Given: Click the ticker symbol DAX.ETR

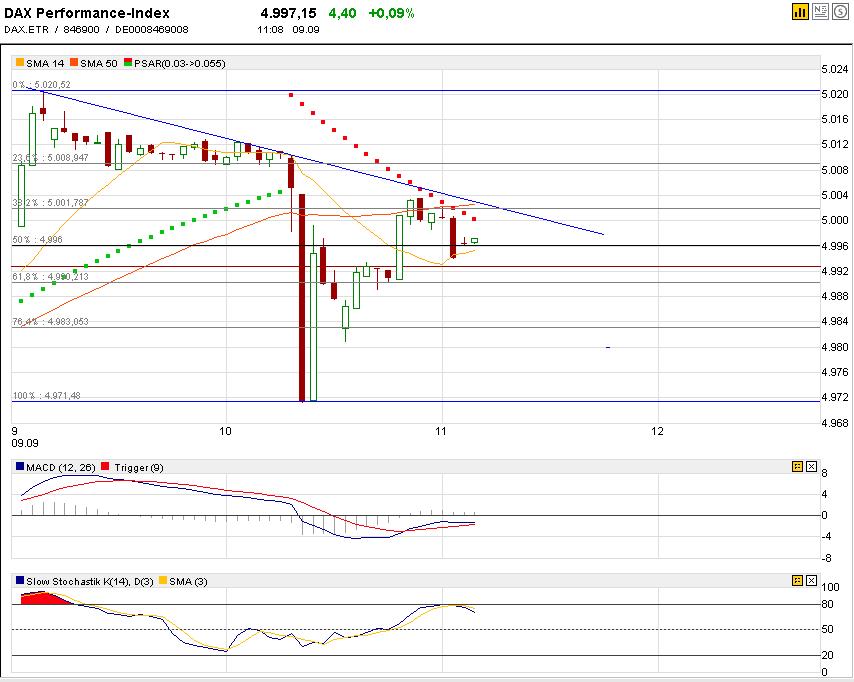Looking at the screenshot, I should click(x=27, y=29).
